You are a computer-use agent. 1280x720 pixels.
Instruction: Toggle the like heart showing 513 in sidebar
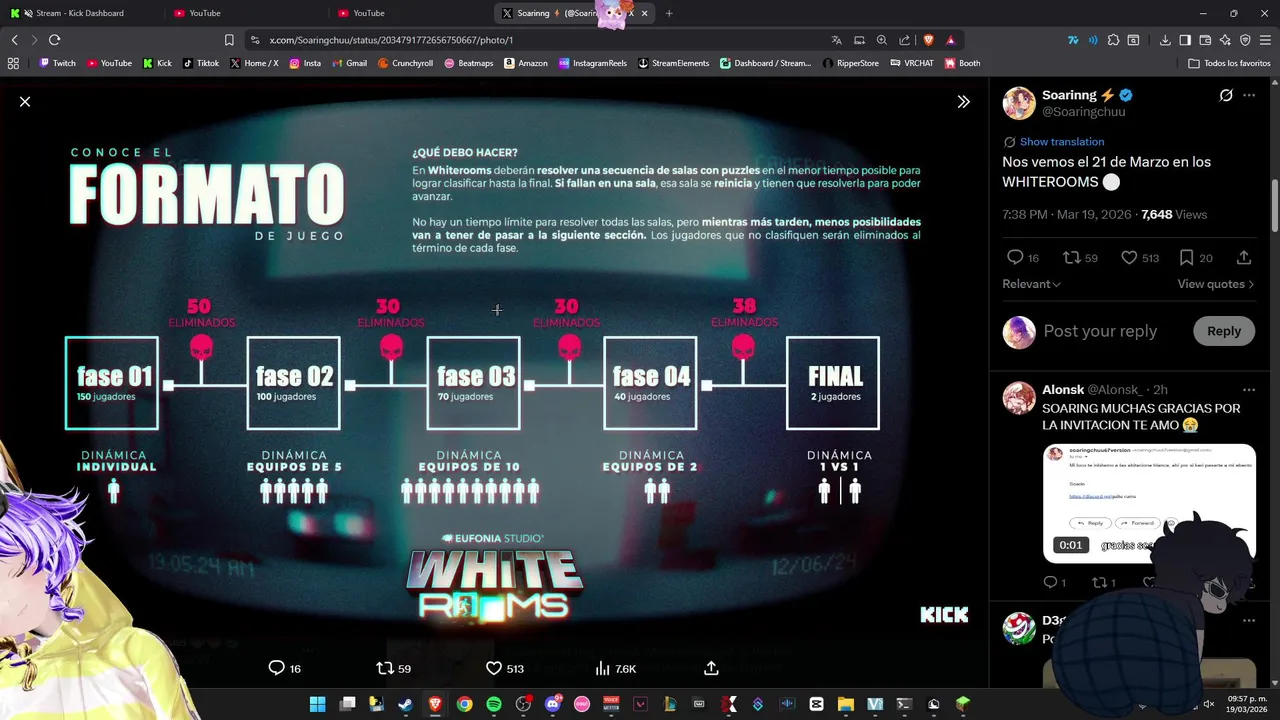tap(1129, 257)
